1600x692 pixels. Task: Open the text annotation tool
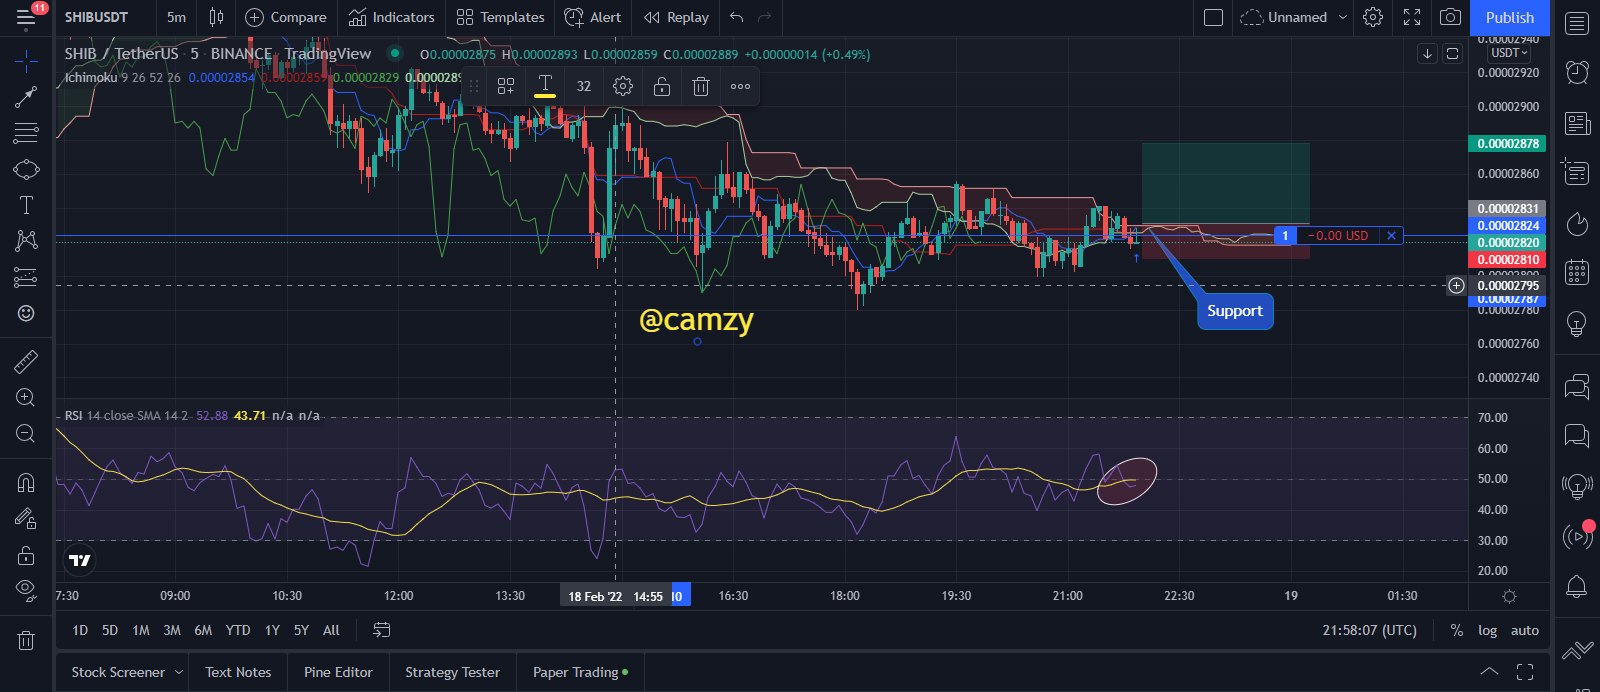26,205
